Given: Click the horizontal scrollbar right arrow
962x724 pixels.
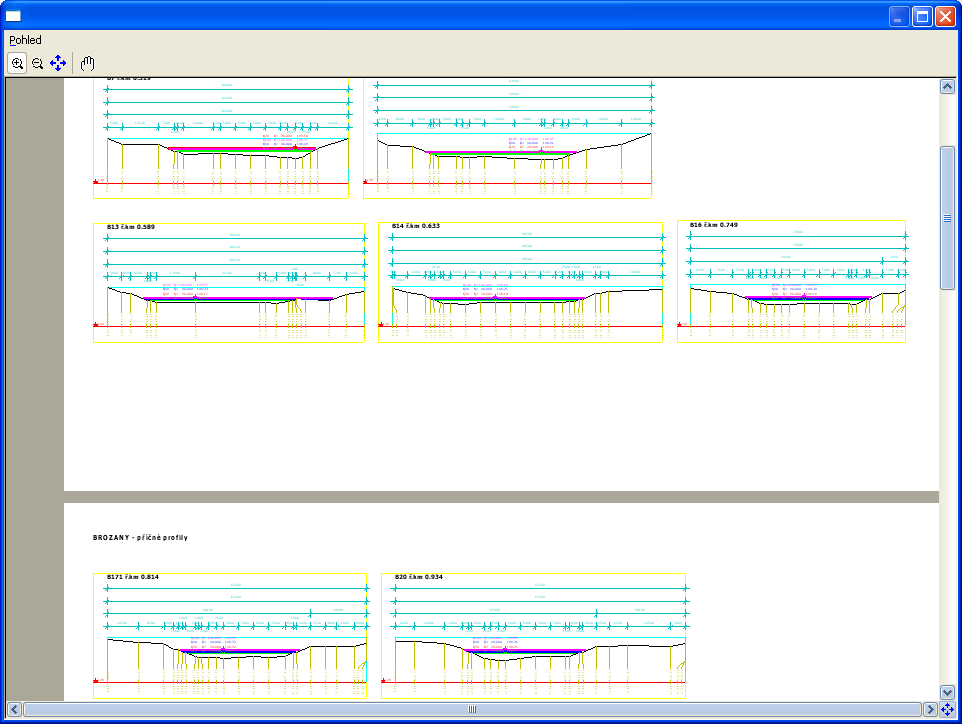Looking at the screenshot, I should (930, 709).
